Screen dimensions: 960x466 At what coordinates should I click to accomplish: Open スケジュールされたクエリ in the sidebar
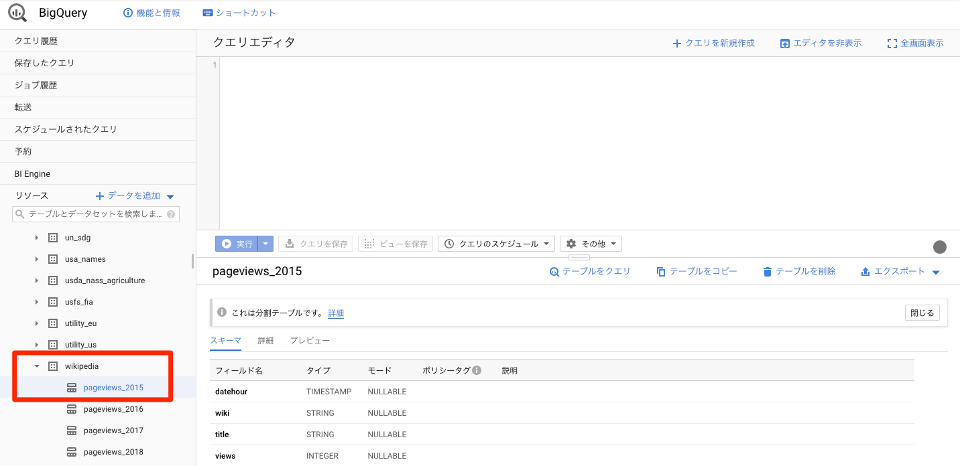click(x=98, y=129)
